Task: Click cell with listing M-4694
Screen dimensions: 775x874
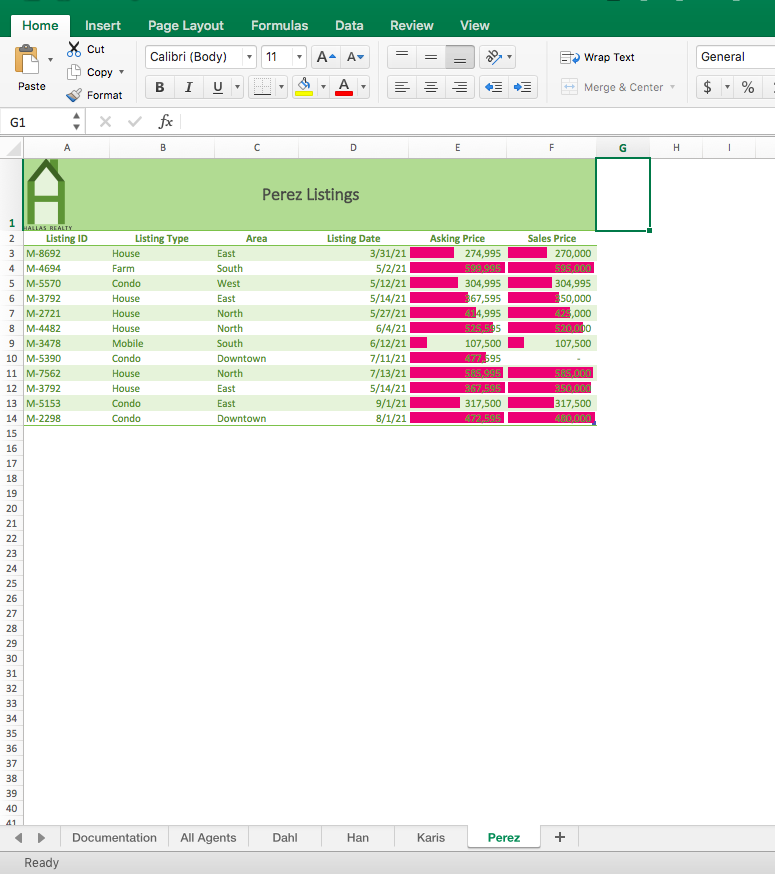Action: tap(66, 269)
